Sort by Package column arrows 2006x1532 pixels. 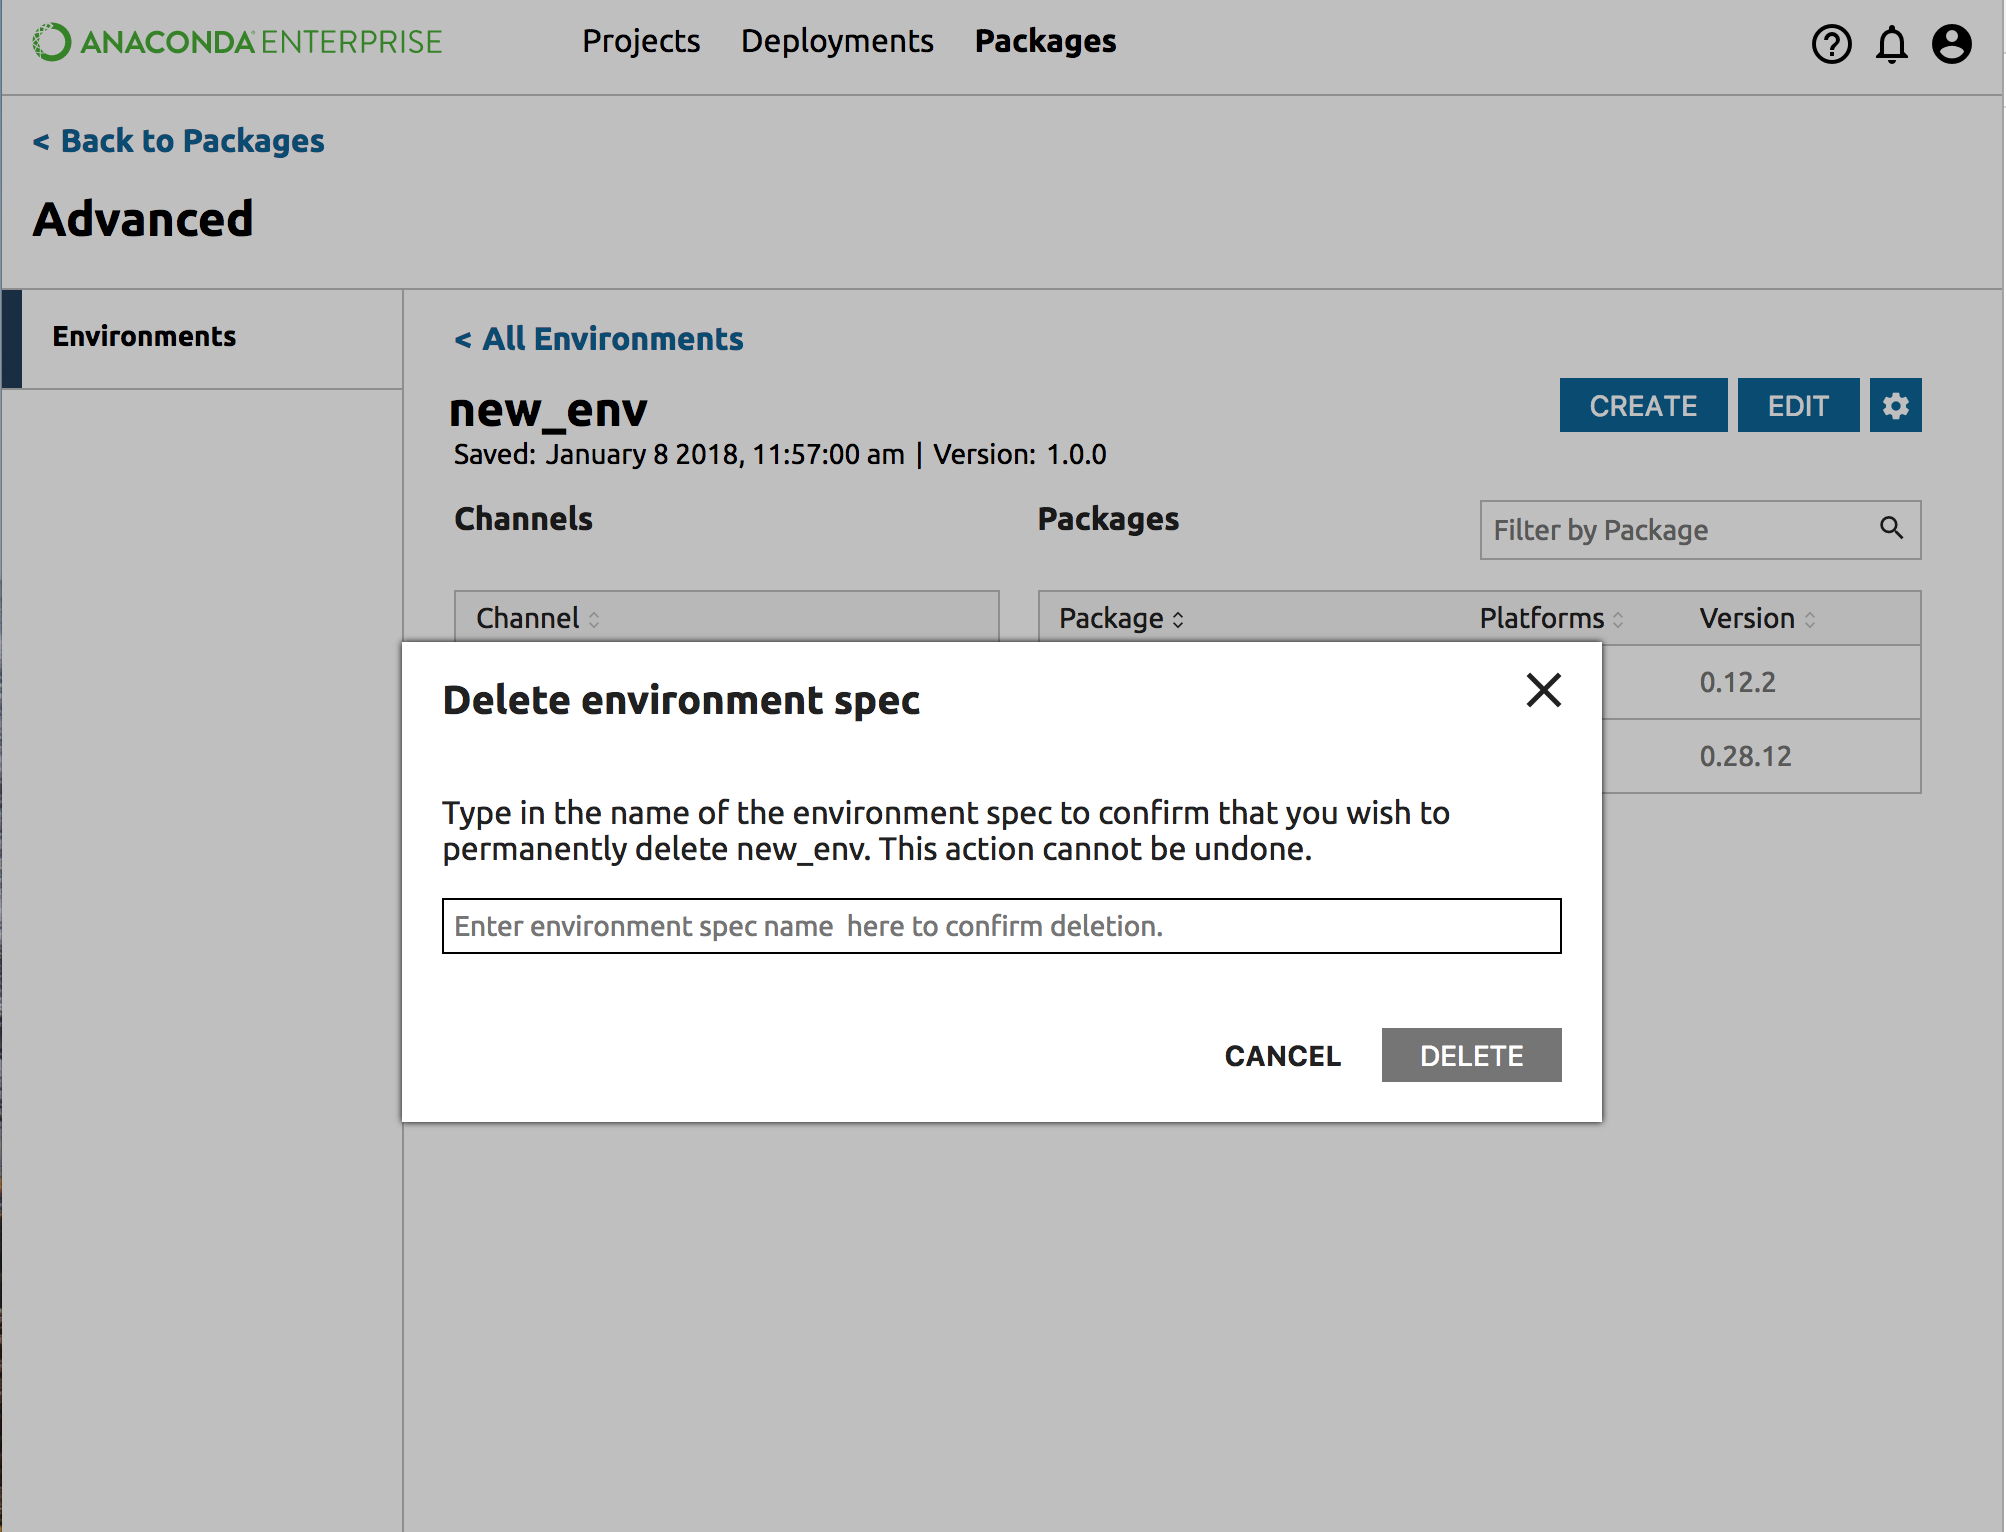point(1178,620)
